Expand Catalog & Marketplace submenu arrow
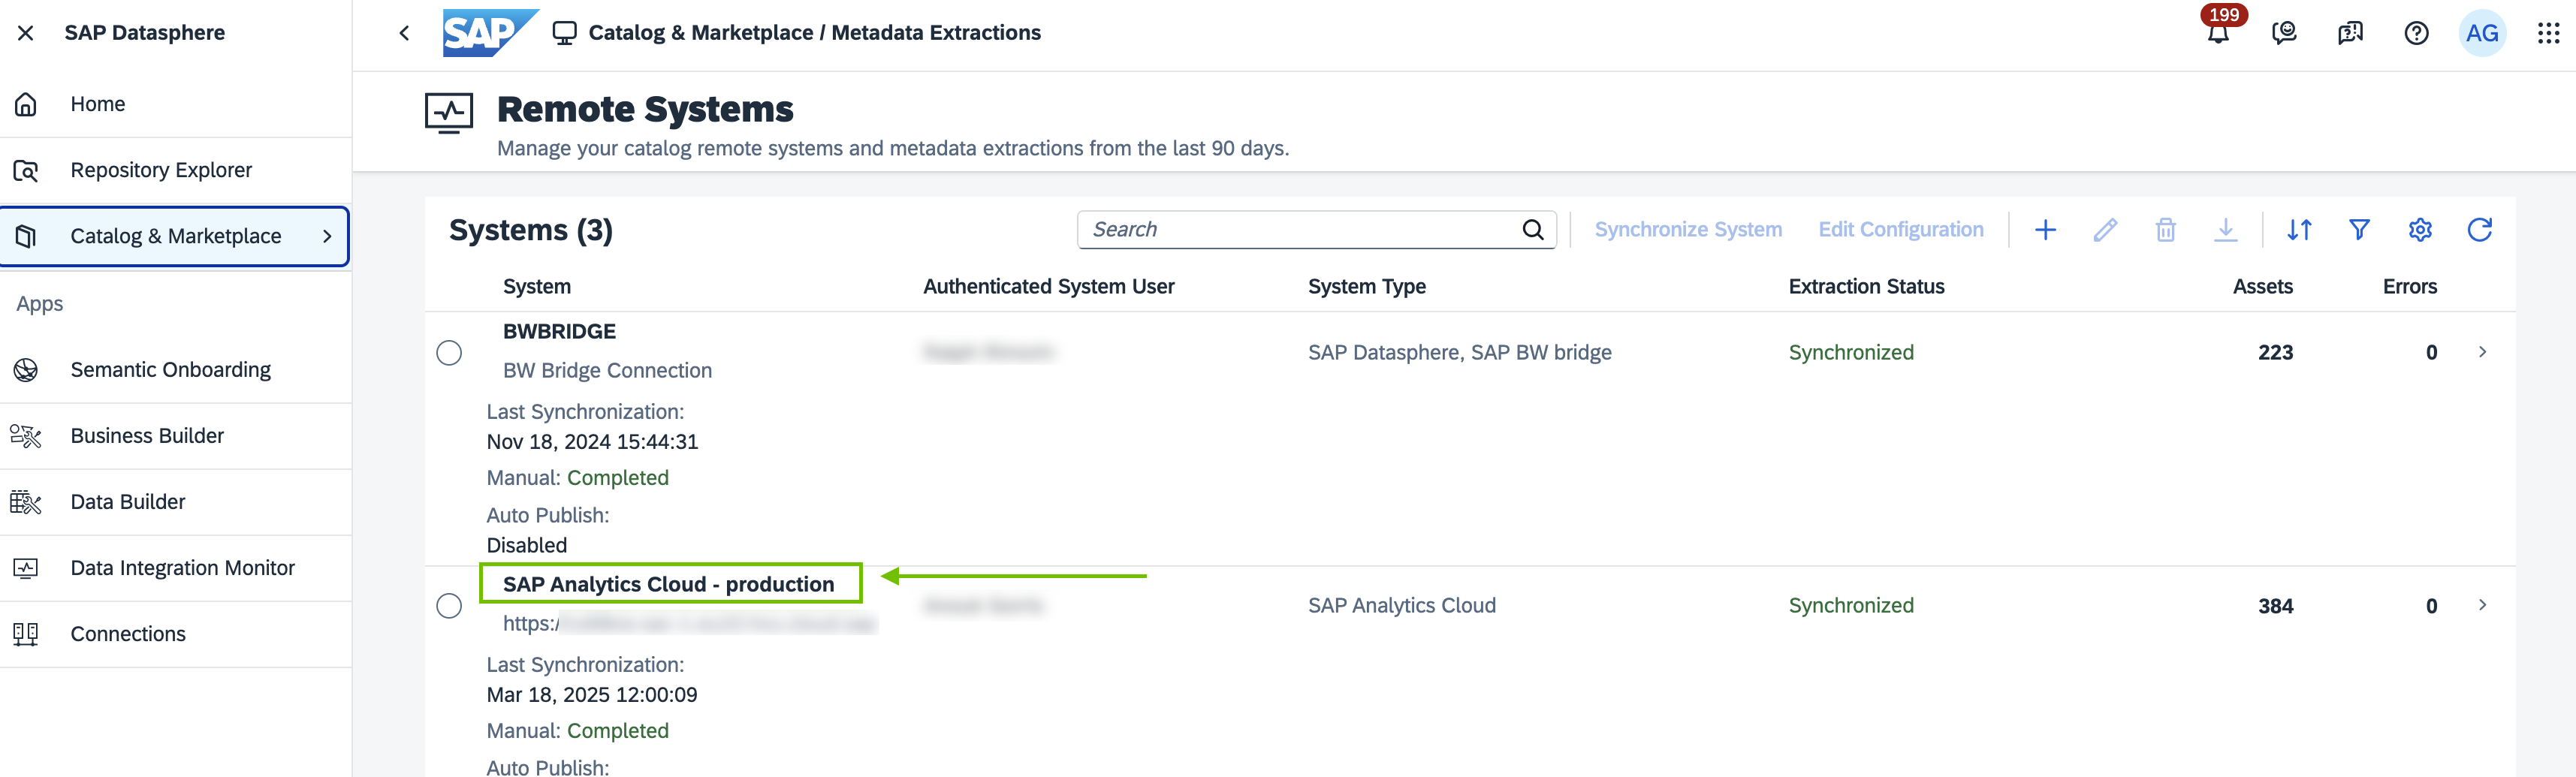The height and width of the screenshot is (777, 2576). 327,237
